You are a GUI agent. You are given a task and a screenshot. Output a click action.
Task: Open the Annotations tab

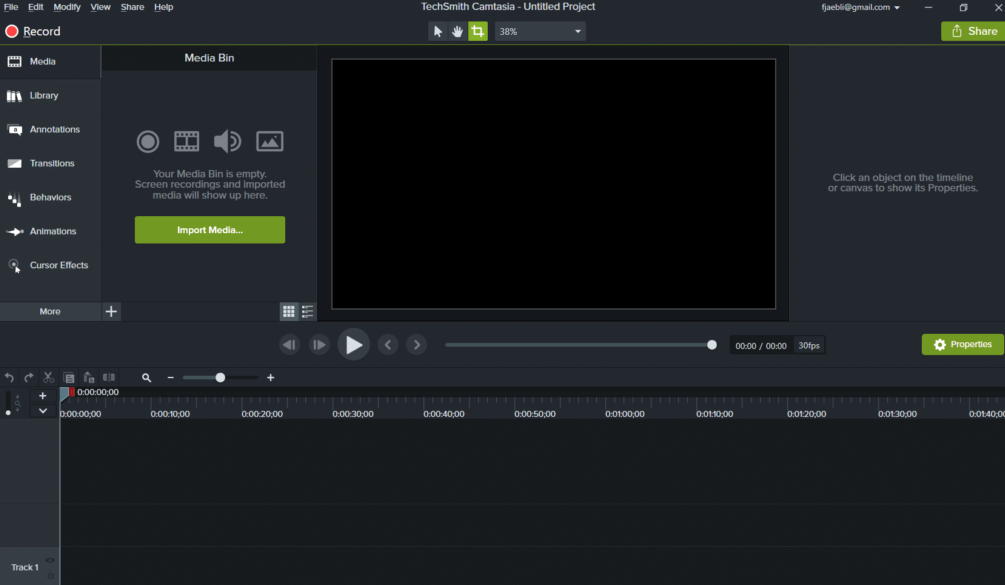click(50, 129)
